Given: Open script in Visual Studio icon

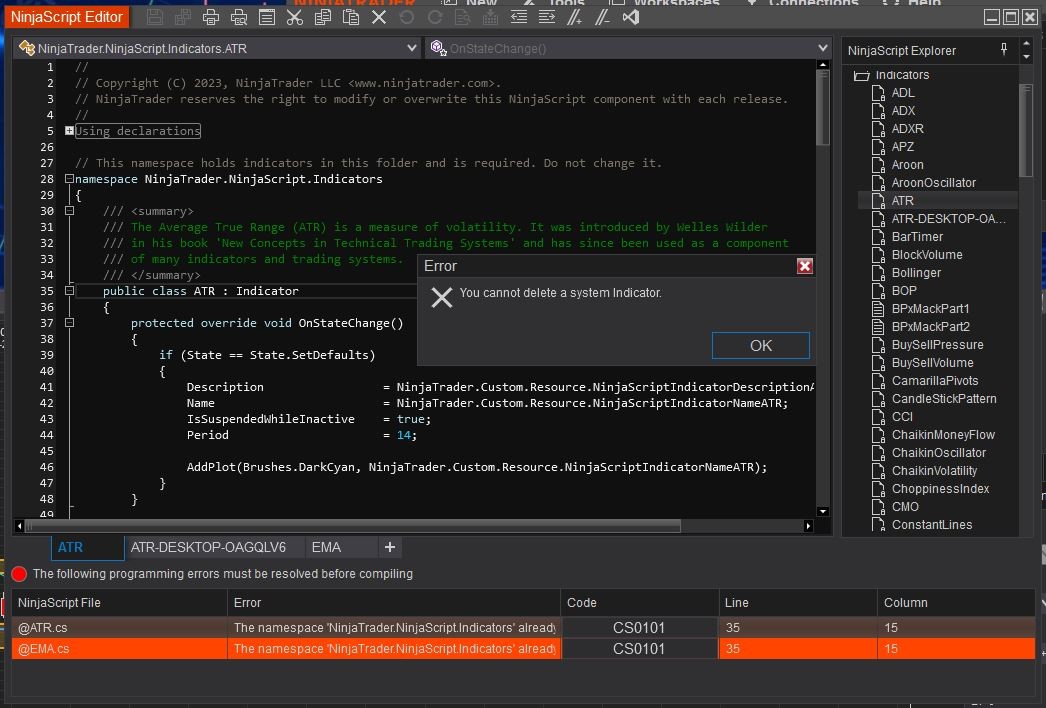Looking at the screenshot, I should click(631, 17).
